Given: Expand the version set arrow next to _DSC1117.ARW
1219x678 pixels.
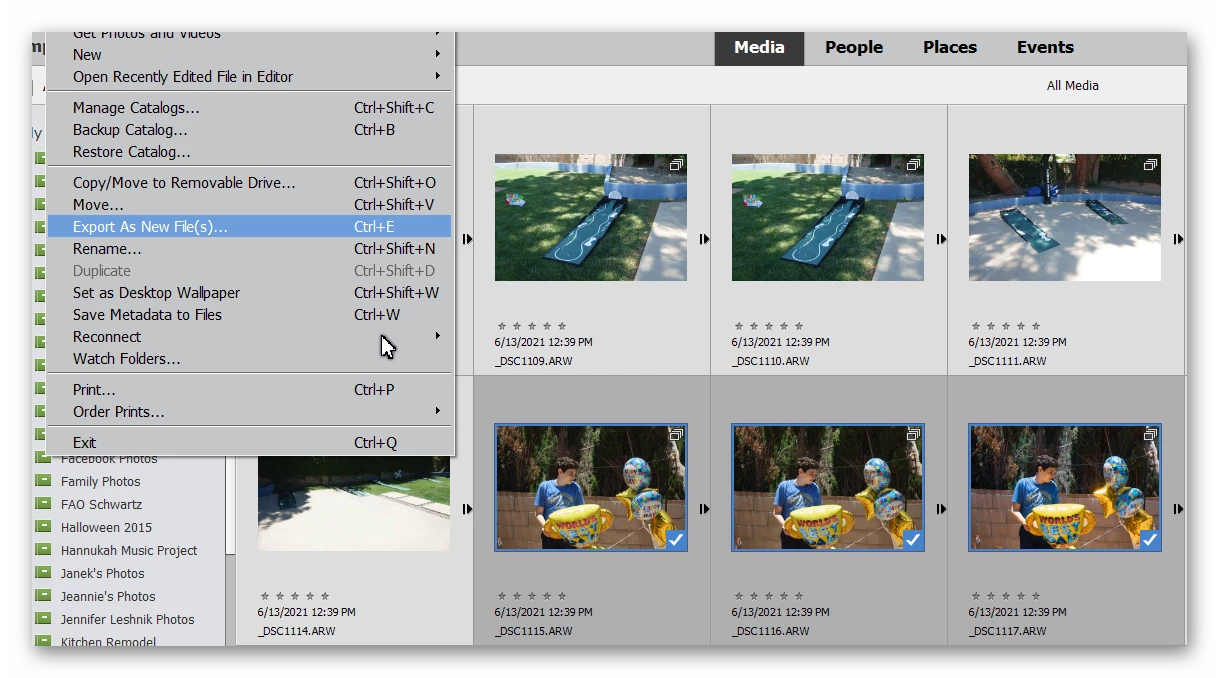Looking at the screenshot, I should 1178,509.
